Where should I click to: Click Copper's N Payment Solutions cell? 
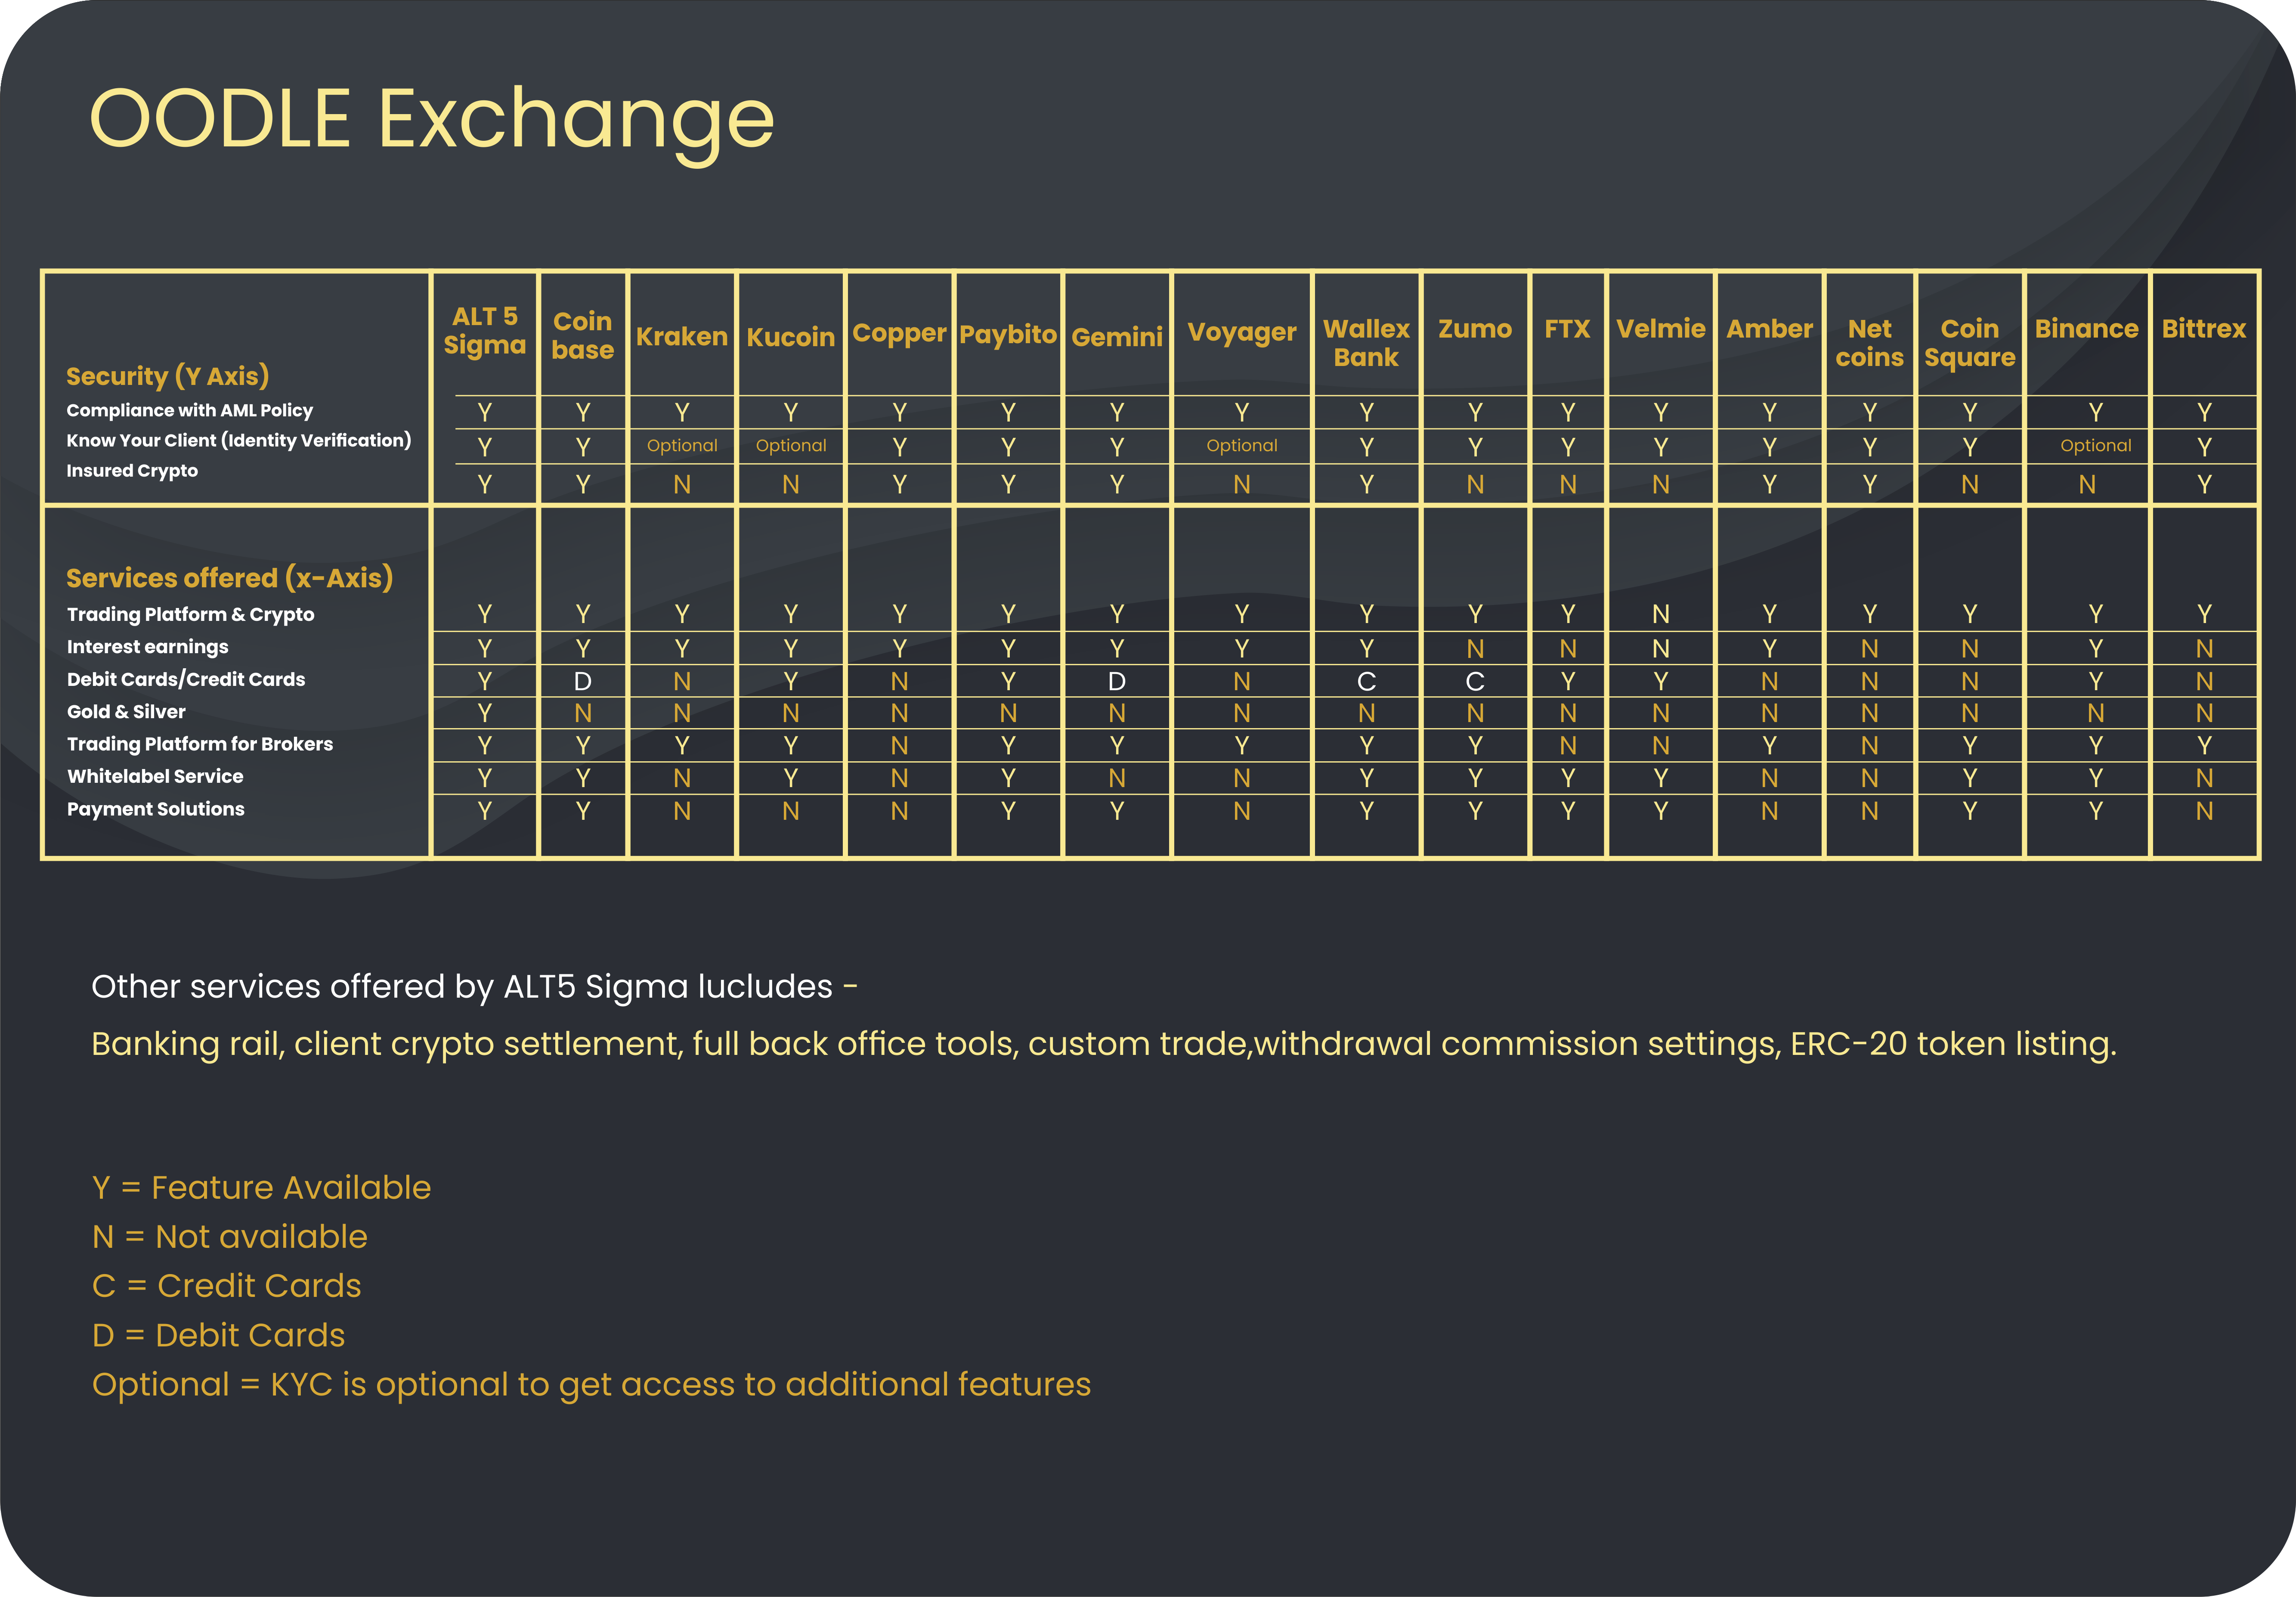tap(899, 812)
